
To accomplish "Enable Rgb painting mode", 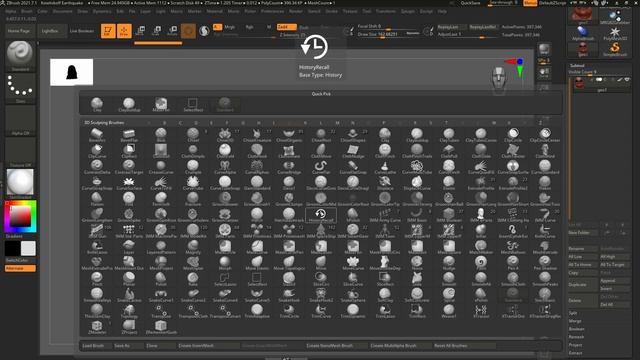I will click(x=249, y=27).
